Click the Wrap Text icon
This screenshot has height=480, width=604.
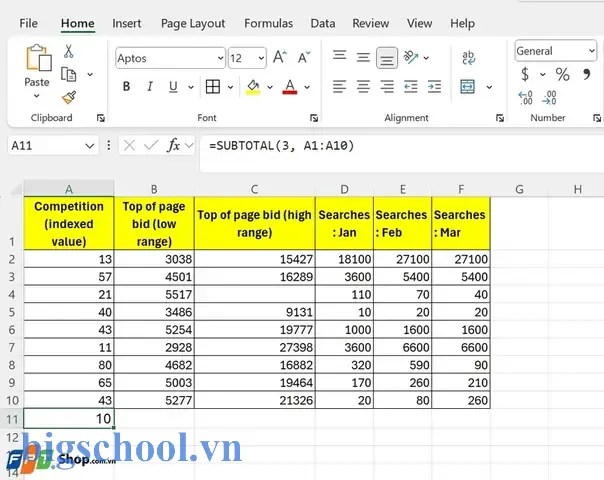[x=468, y=58]
